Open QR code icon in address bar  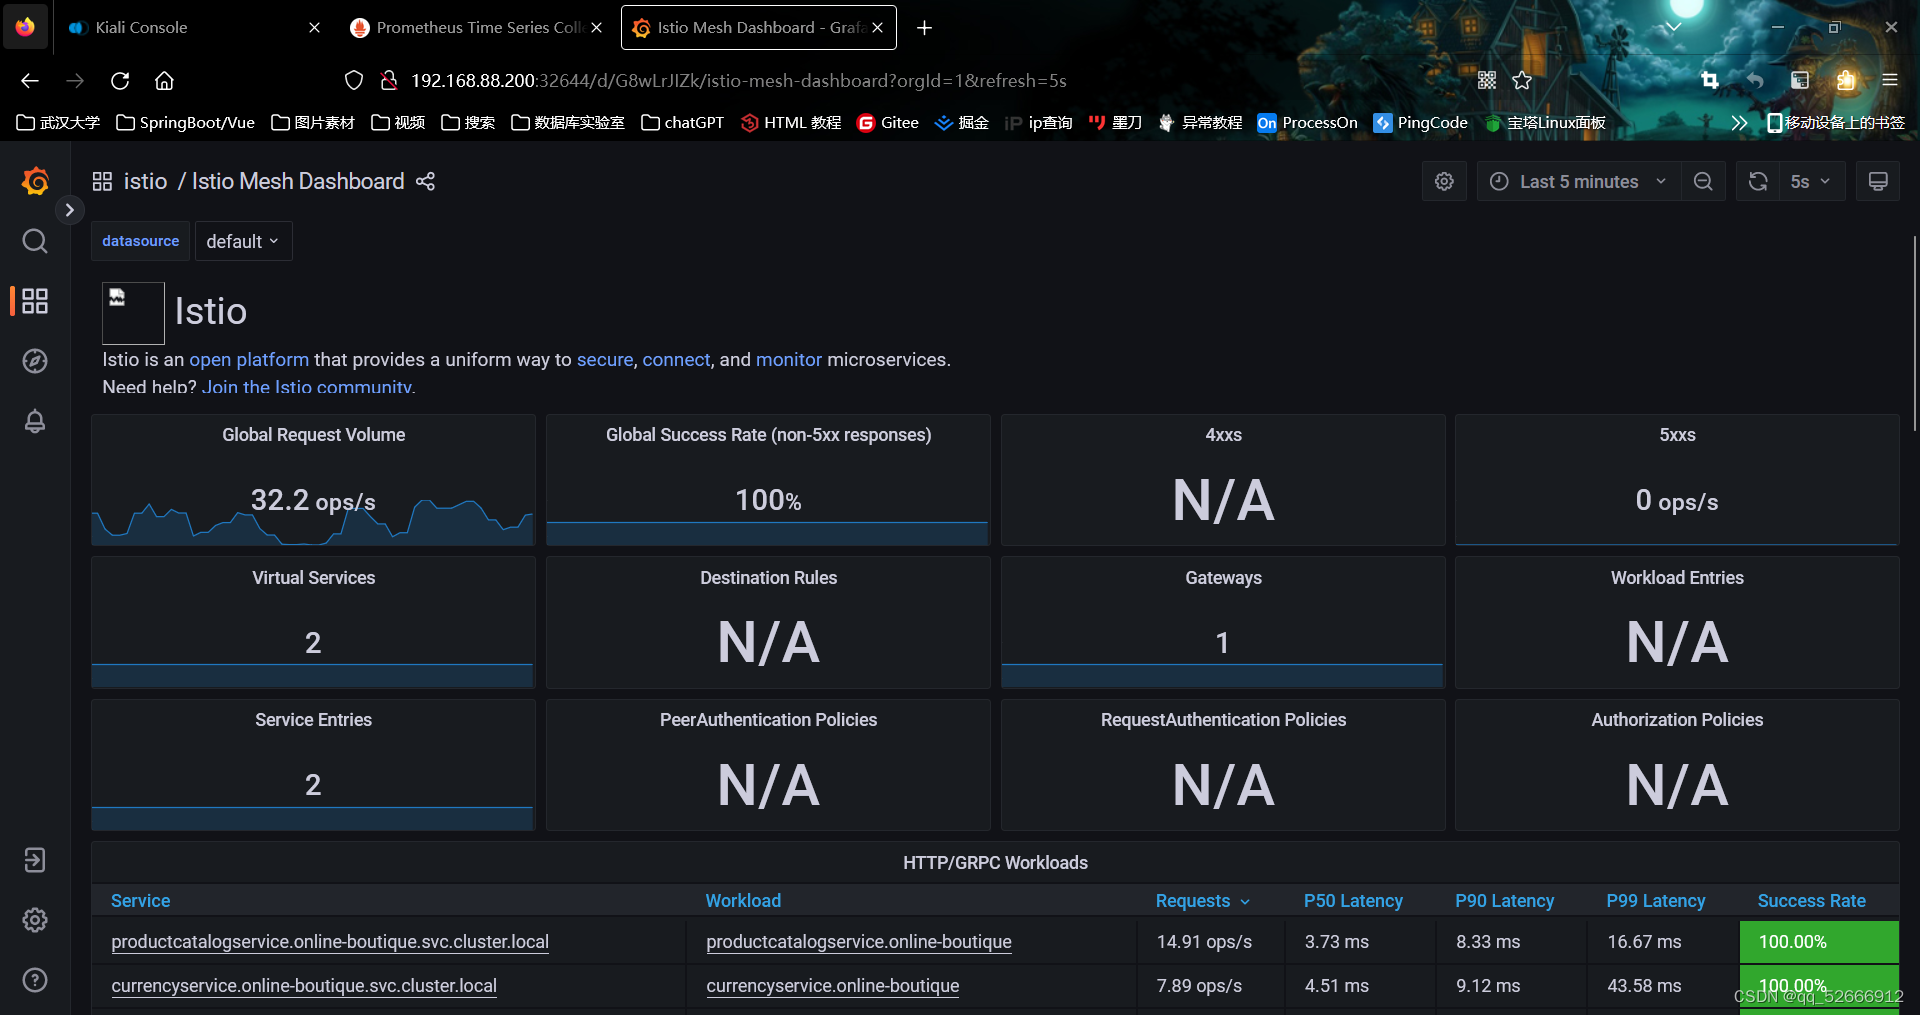pyautogui.click(x=1487, y=81)
